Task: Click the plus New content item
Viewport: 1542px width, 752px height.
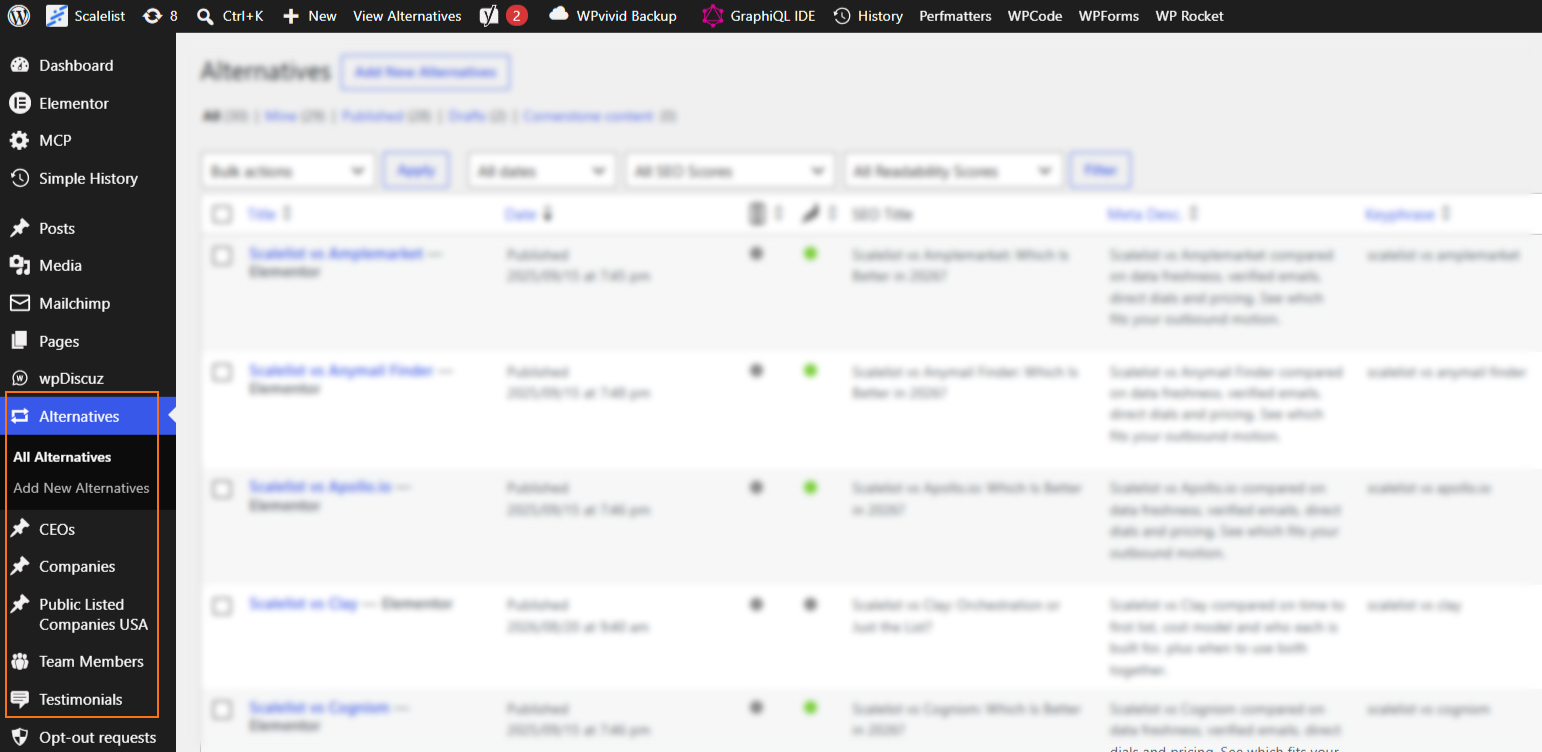Action: [310, 16]
